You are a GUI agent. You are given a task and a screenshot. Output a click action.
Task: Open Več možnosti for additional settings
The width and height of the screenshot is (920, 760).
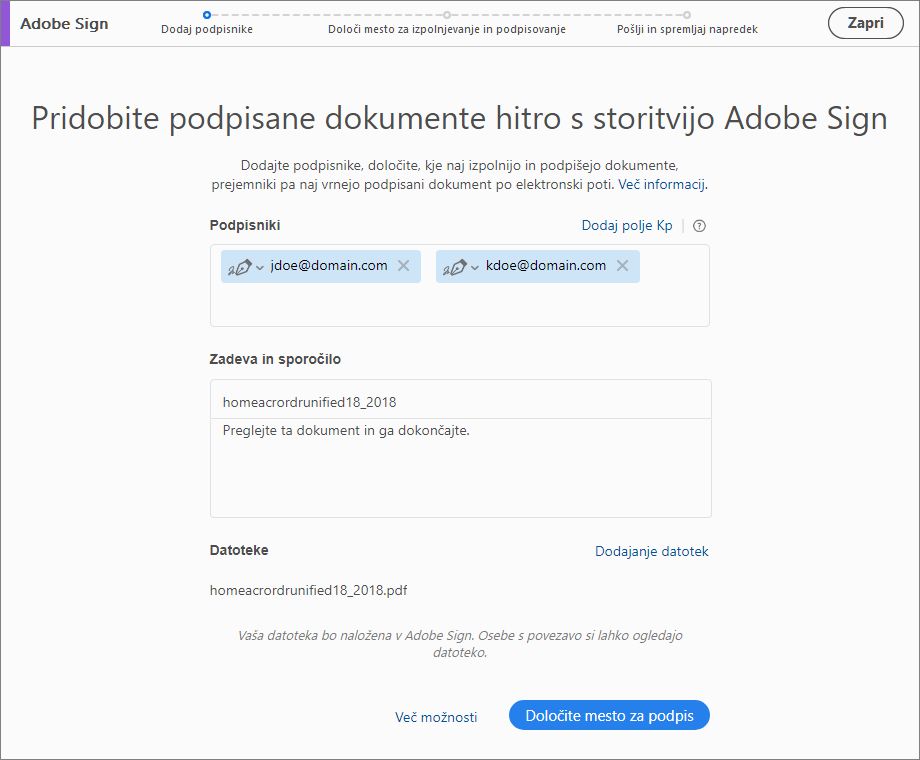pyautogui.click(x=437, y=717)
